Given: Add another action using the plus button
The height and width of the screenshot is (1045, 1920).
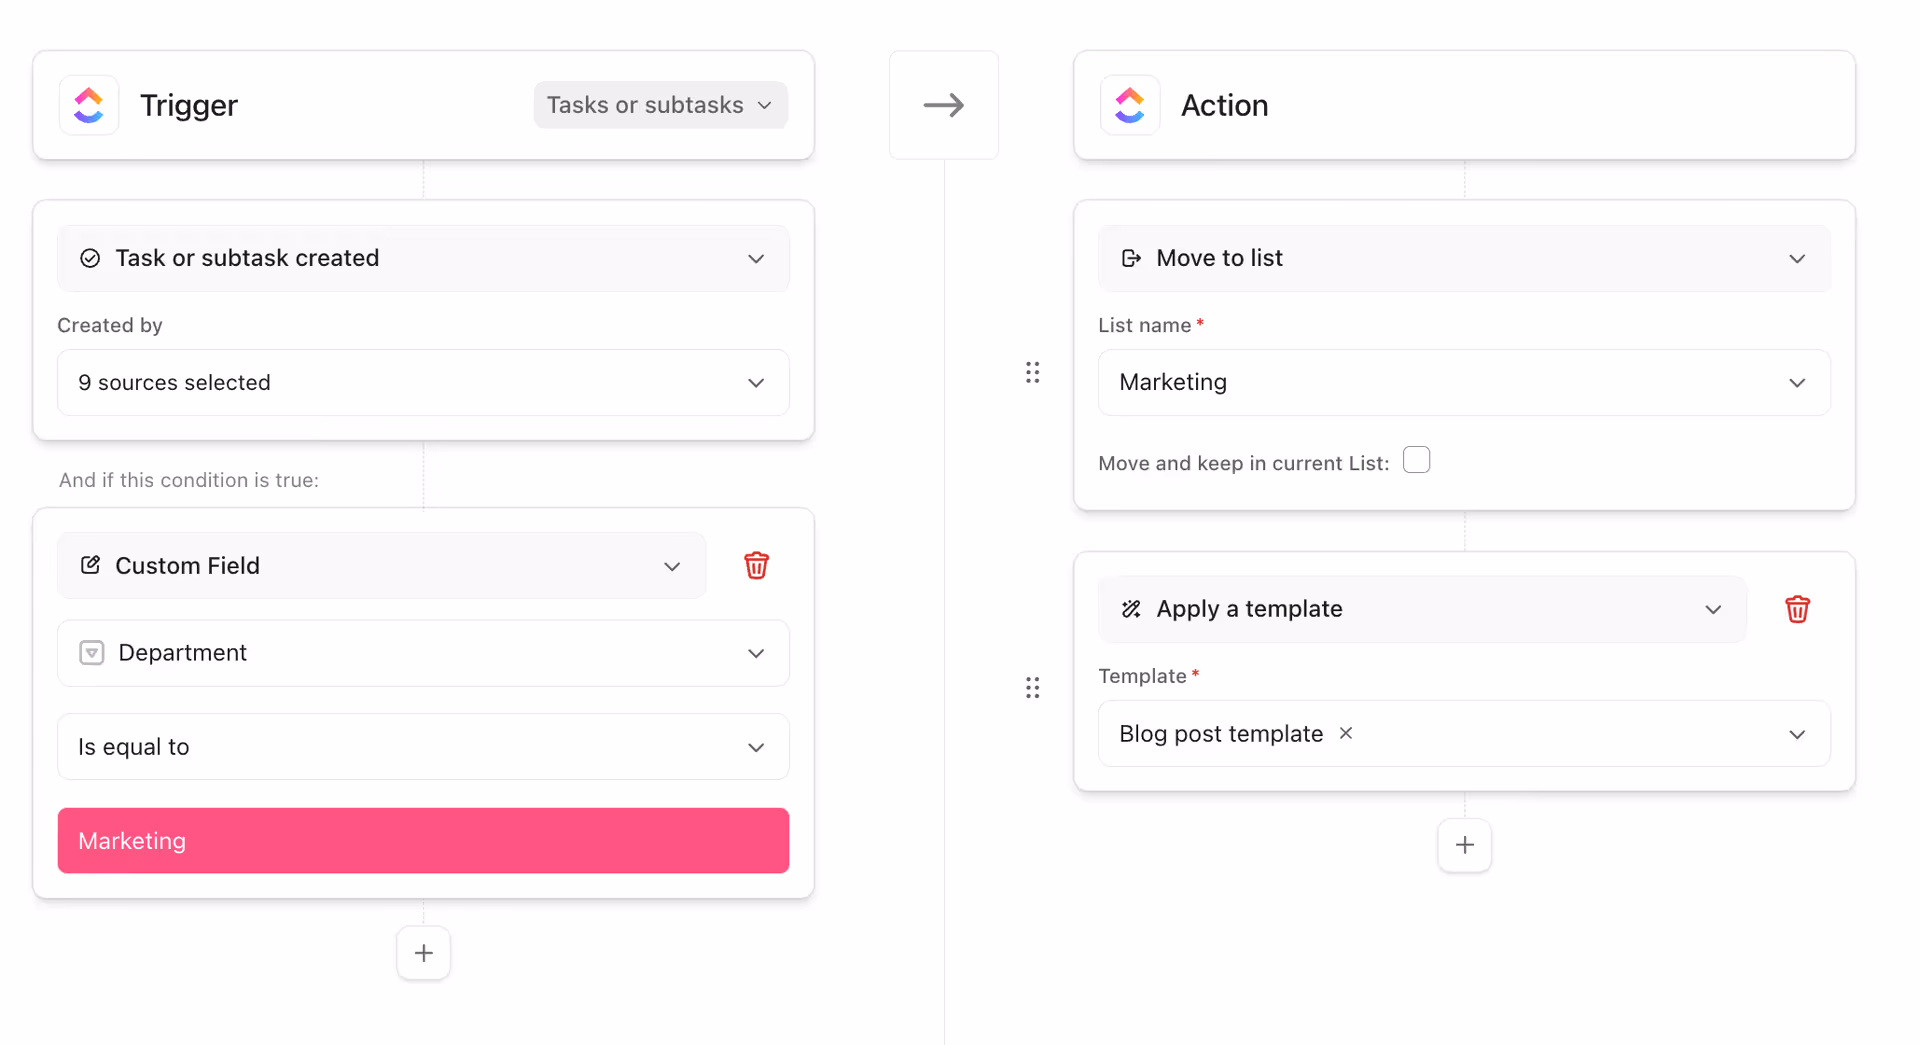Looking at the screenshot, I should click(x=1464, y=844).
